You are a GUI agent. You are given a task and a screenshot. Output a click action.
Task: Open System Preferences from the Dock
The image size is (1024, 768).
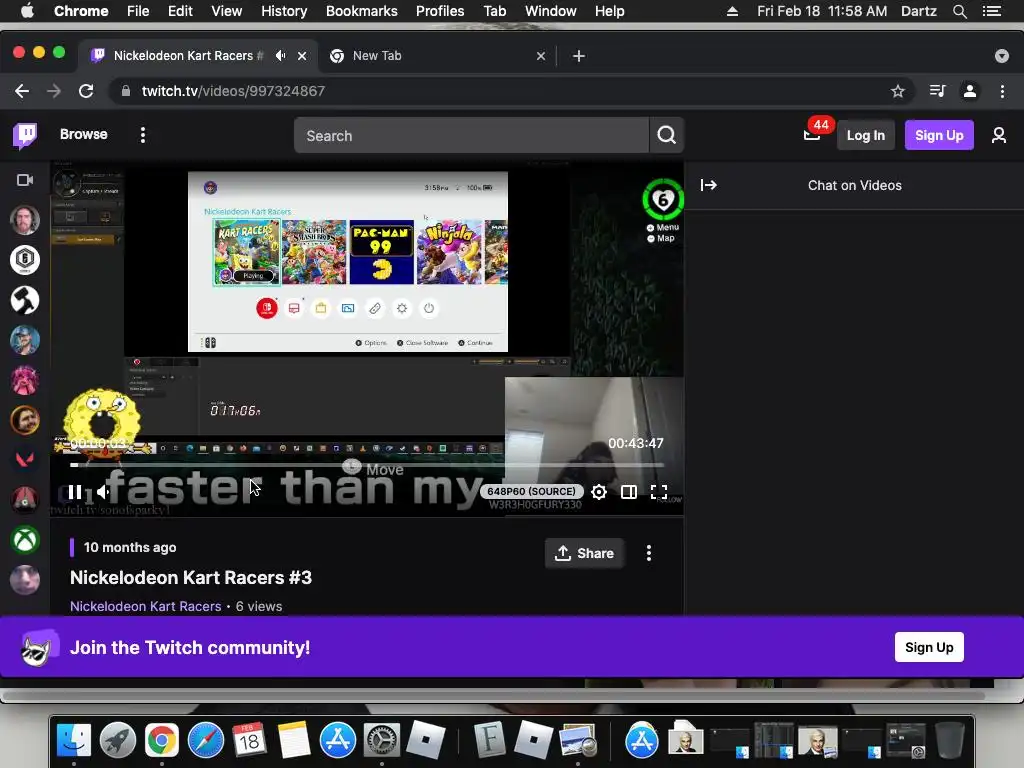(x=381, y=740)
